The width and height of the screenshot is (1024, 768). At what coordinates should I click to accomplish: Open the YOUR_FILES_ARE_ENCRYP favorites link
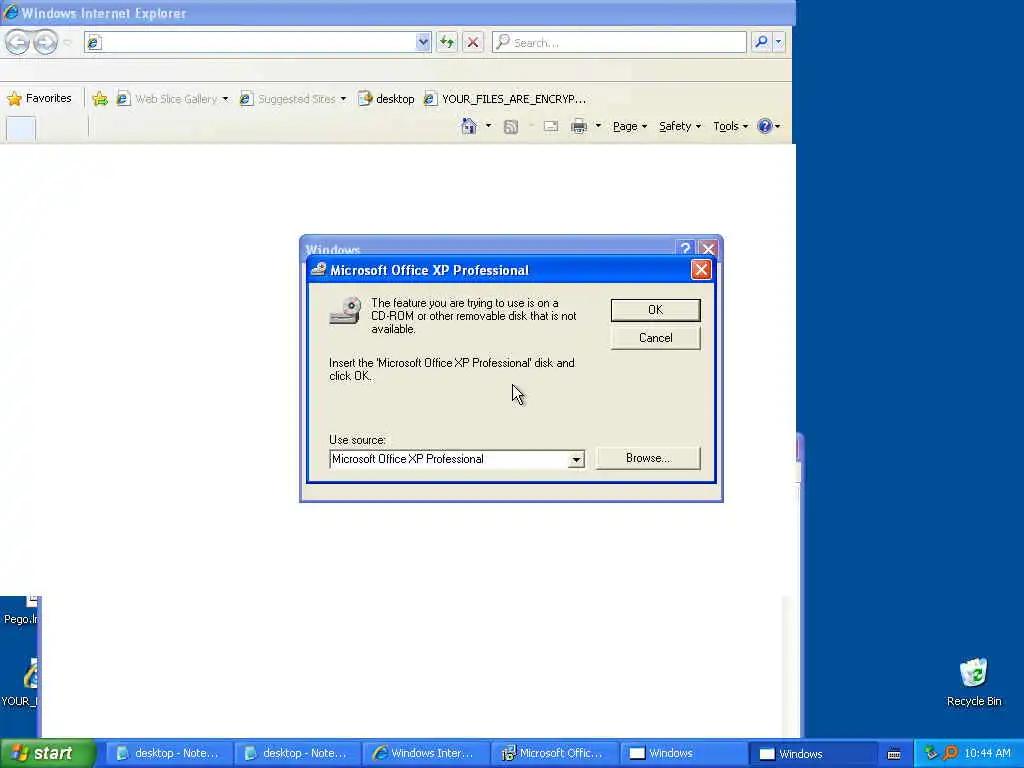[505, 99]
